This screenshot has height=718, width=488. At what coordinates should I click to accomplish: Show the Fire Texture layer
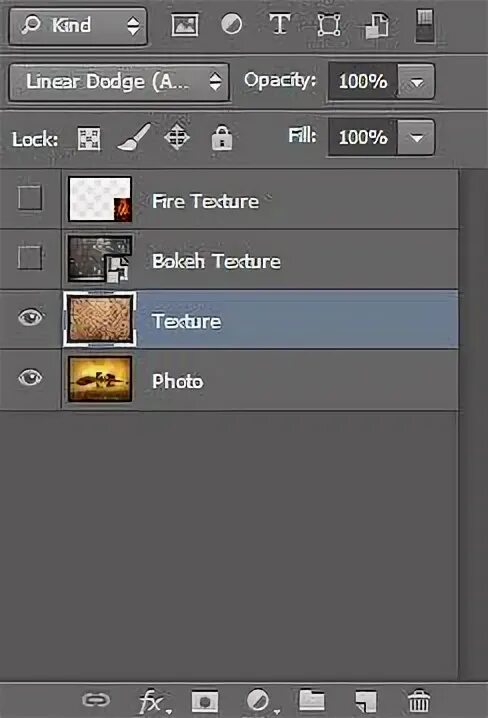pyautogui.click(x=30, y=198)
